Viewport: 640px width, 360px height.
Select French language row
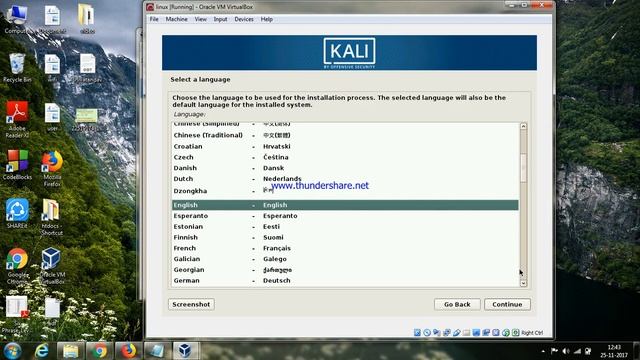click(x=345, y=248)
